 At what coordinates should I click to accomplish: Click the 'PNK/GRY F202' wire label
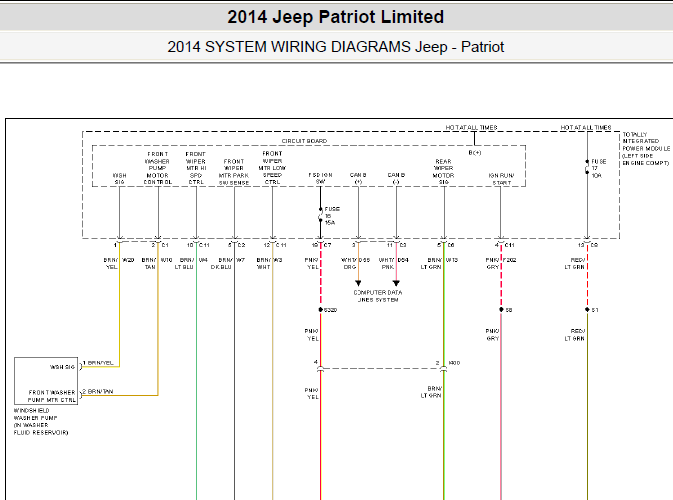[x=501, y=263]
